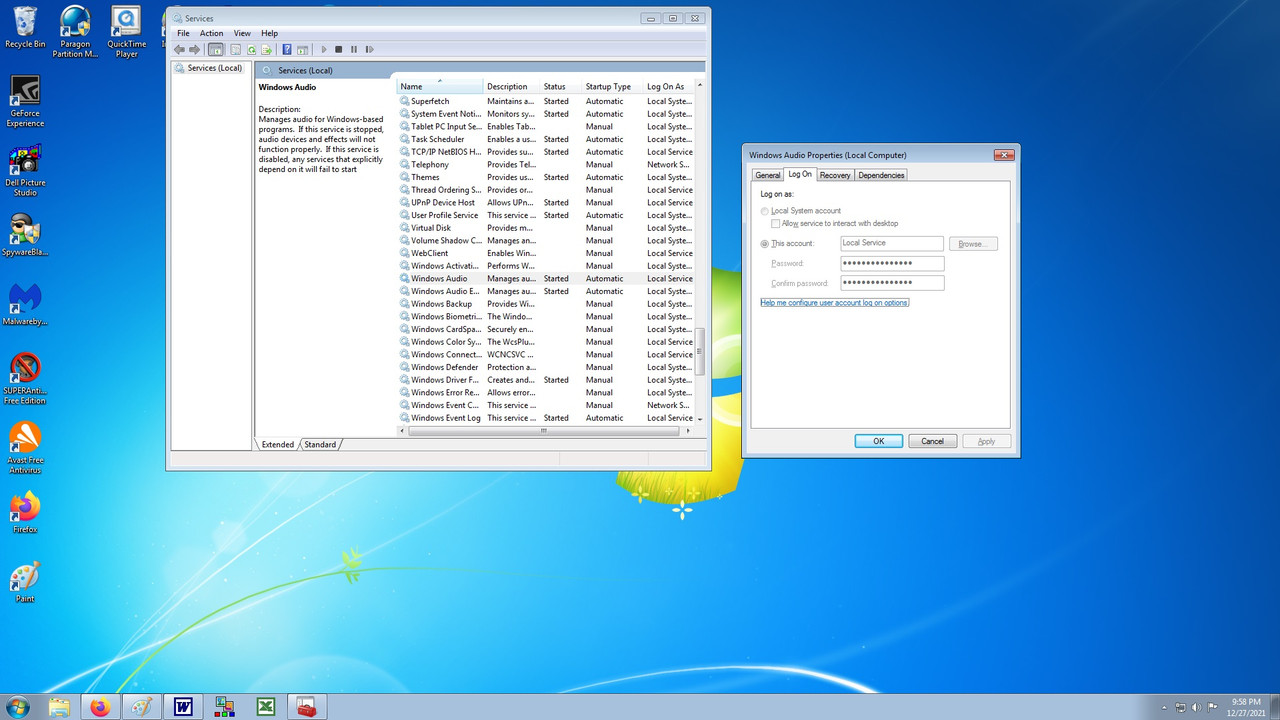Open Recycle Bin desktop icon
Viewport: 1280px width, 720px height.
pyautogui.click(x=25, y=27)
